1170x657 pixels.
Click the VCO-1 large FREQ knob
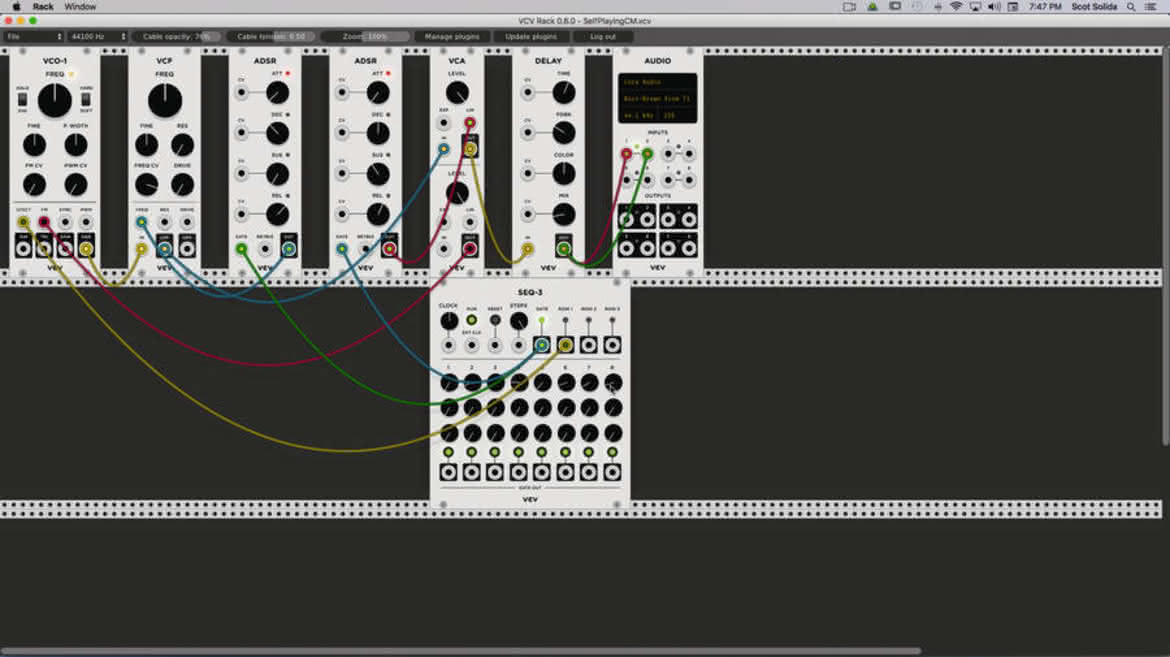(54, 101)
